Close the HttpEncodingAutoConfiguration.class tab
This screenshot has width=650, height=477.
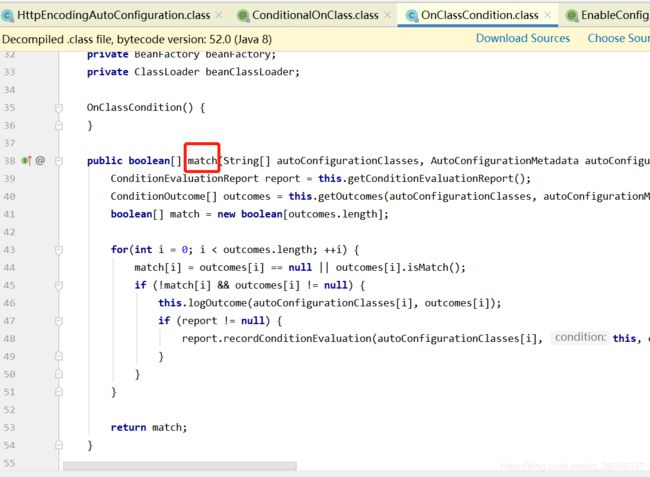click(x=219, y=15)
